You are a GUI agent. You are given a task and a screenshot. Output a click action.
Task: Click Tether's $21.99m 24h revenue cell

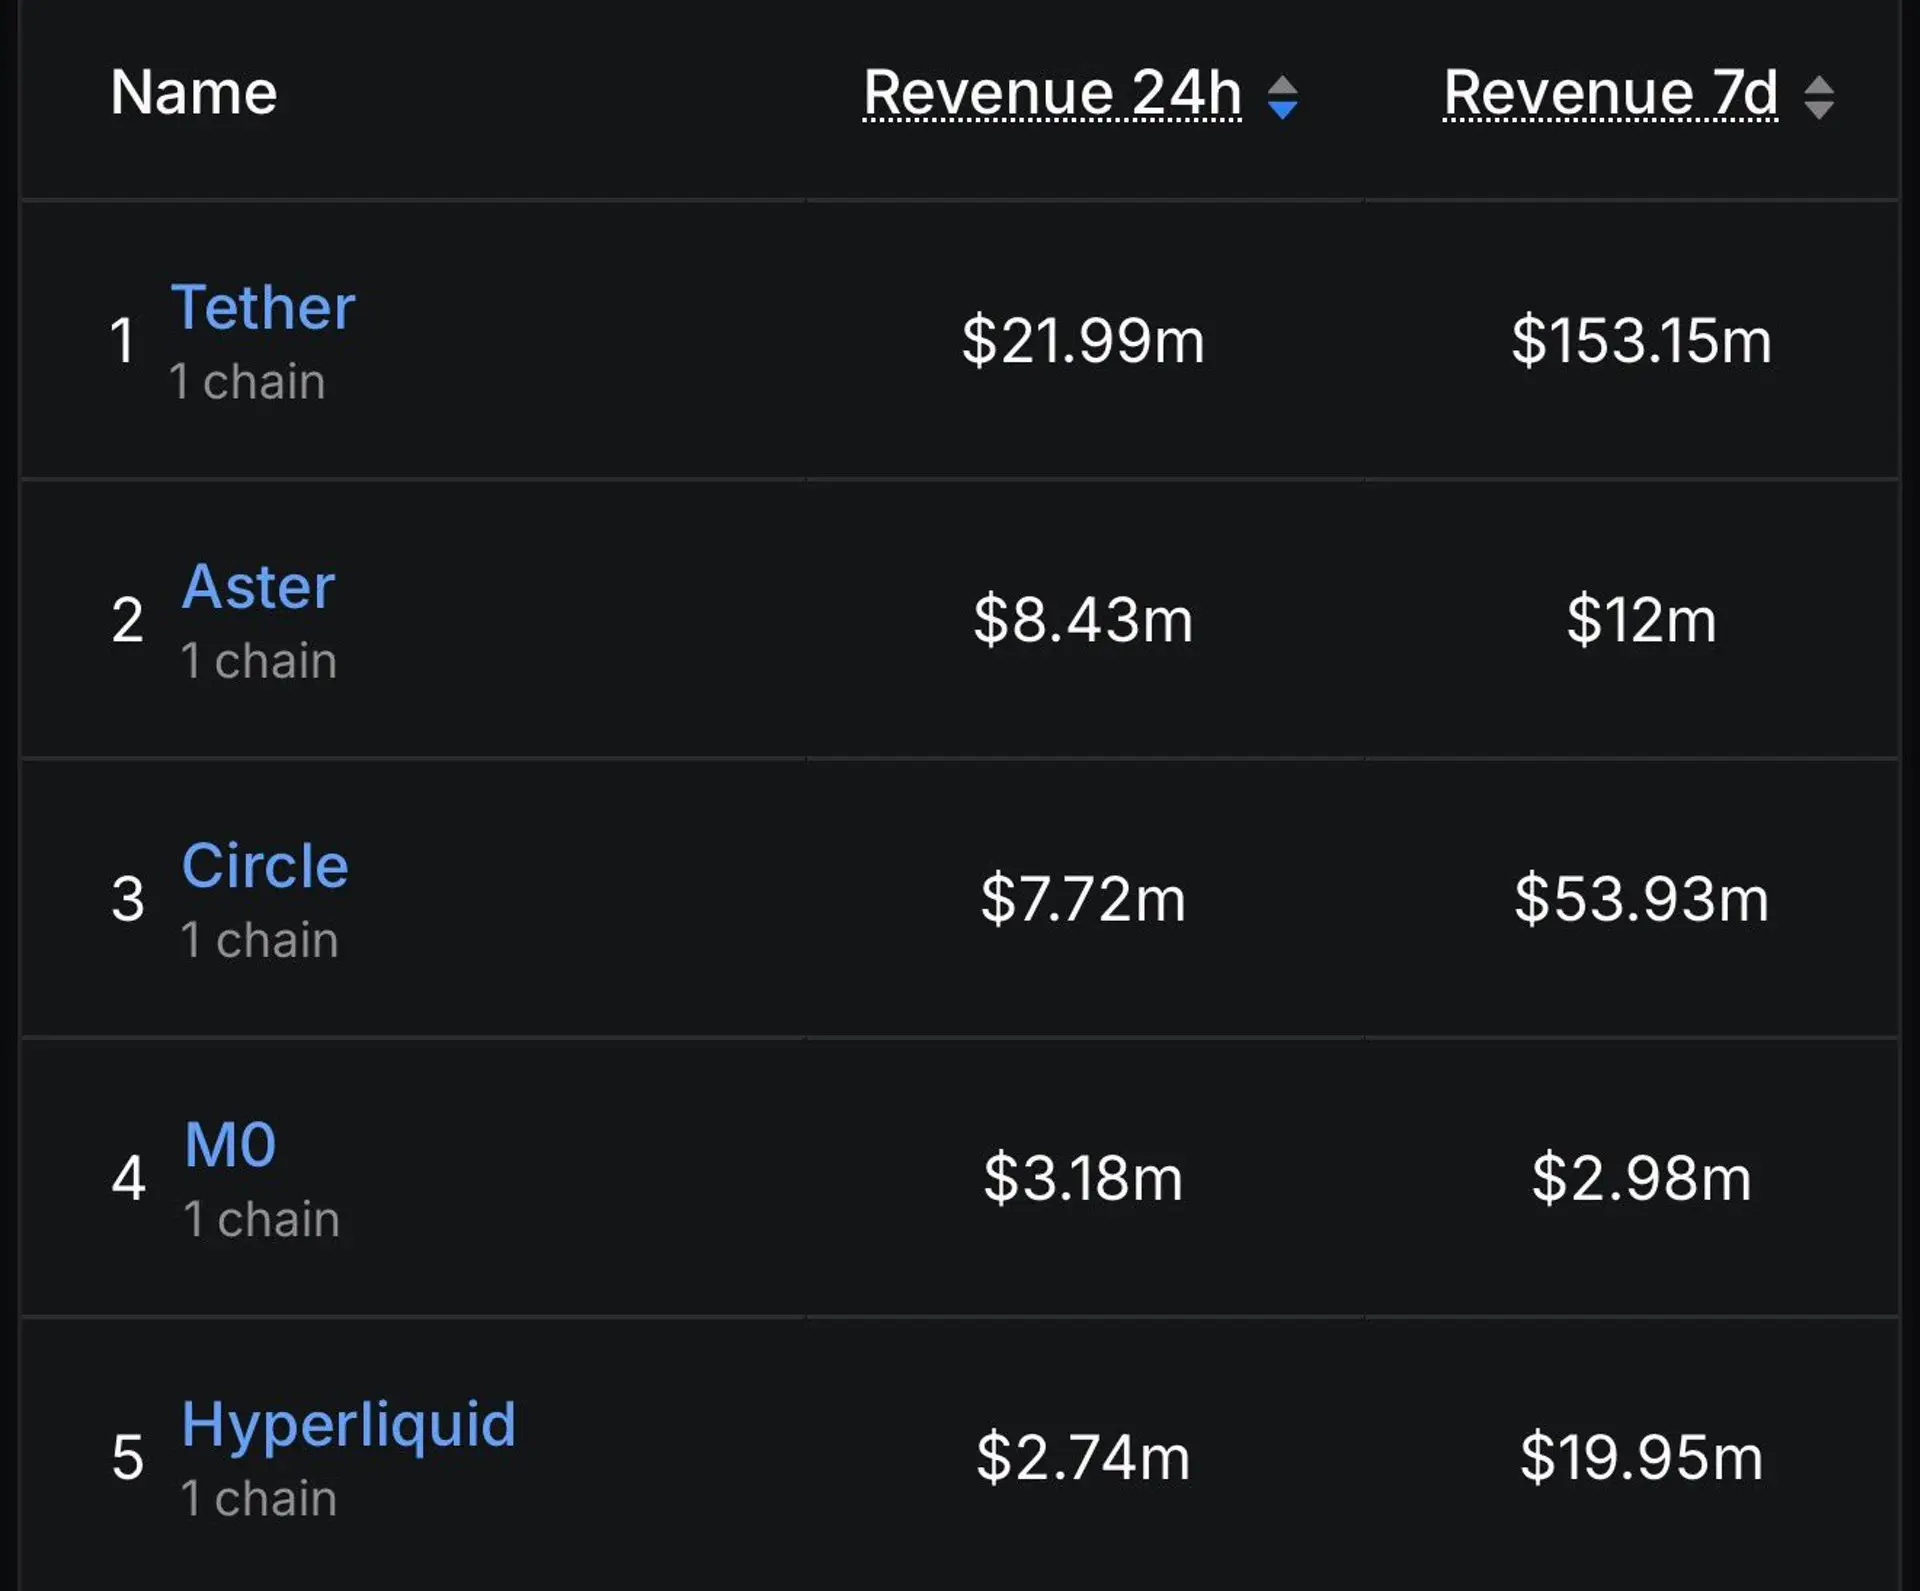[x=1083, y=340]
